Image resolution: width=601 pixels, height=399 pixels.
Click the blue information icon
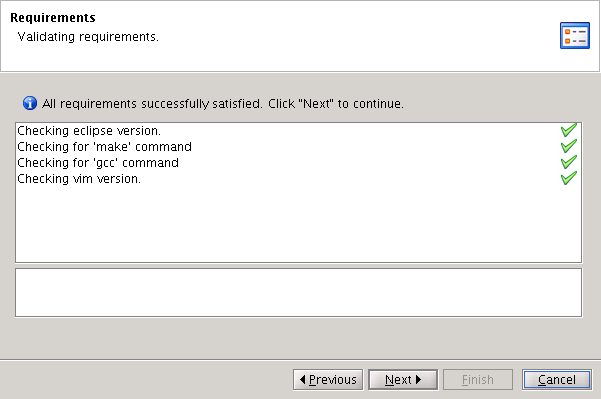30,103
